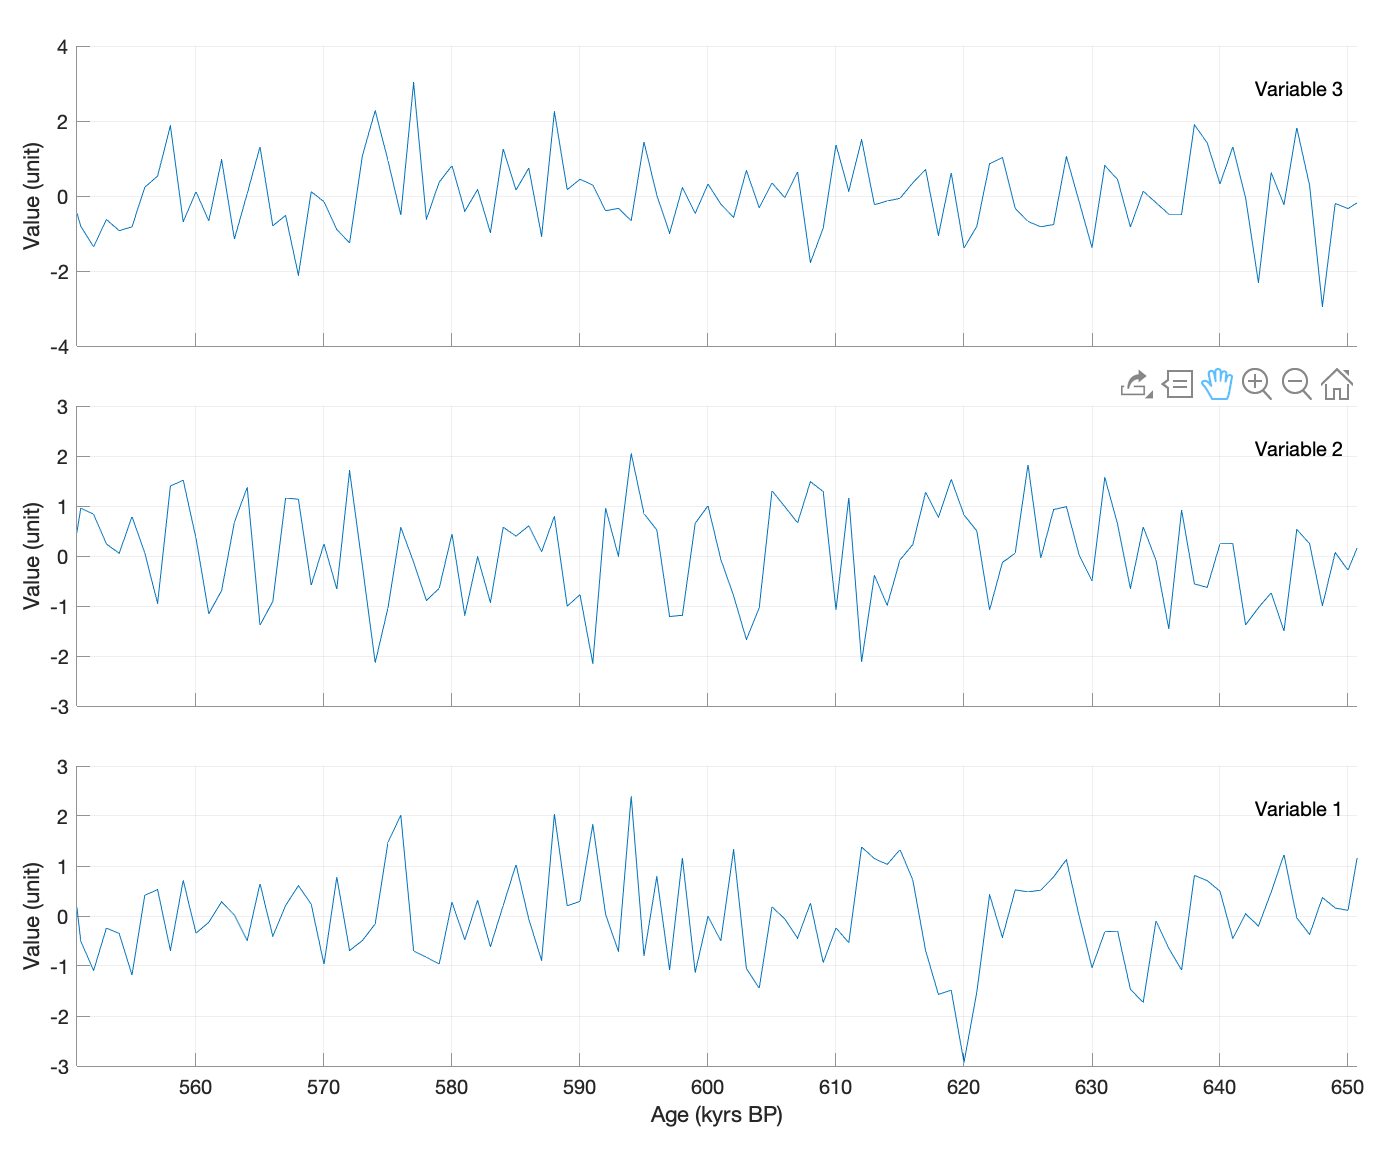Screen dimensions: 1399x1149
Task: Click Variable 1's lowest trough at age 620
Action: click(964, 1062)
